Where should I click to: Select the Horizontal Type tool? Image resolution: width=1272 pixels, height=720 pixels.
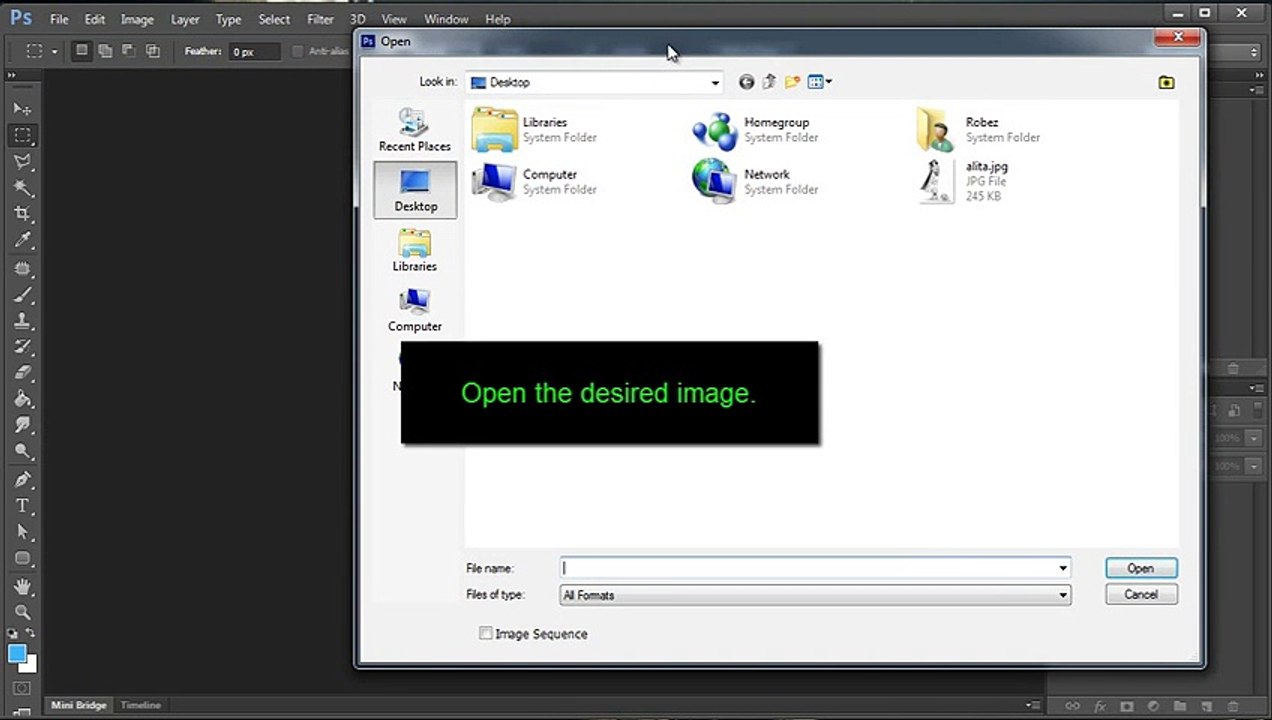[x=22, y=506]
